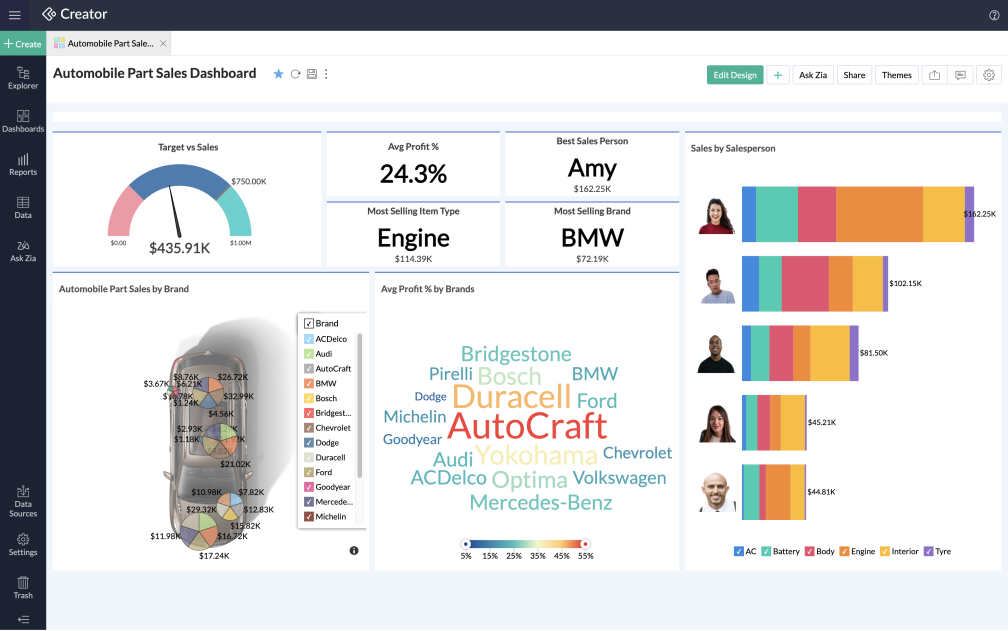The image size is (1008, 631).
Task: Toggle the Dodge legend checkbox
Action: click(x=309, y=442)
